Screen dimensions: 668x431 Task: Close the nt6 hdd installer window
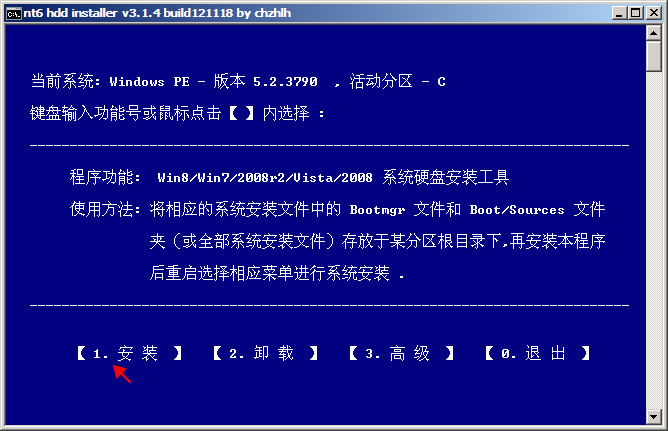[x=654, y=13]
